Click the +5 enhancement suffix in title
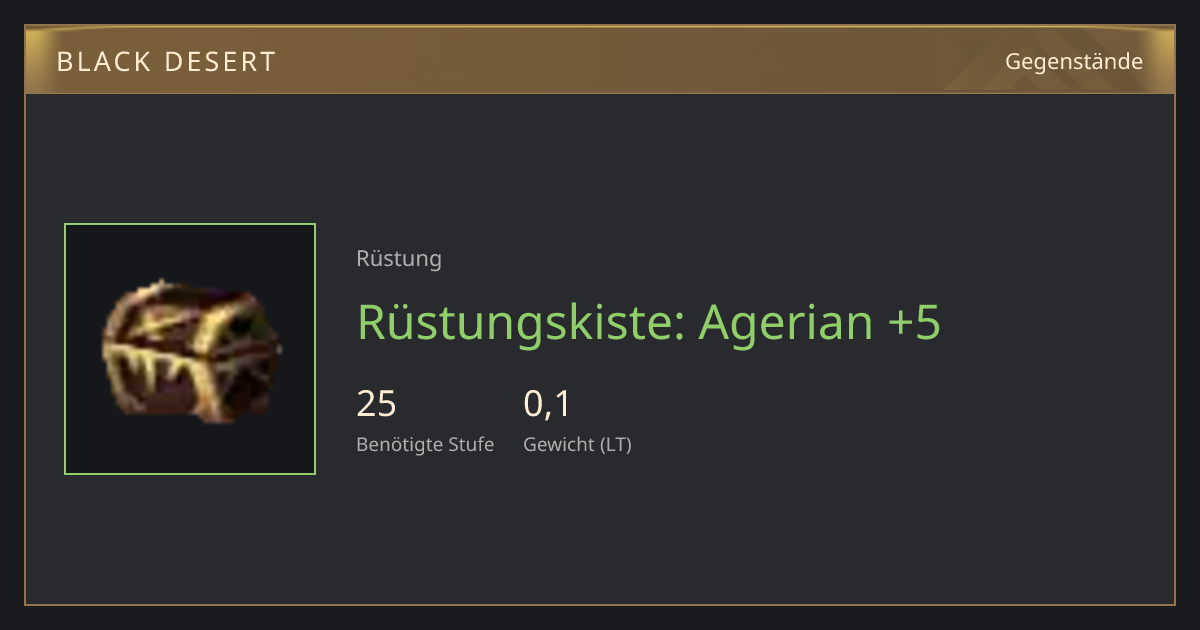This screenshot has width=1200, height=630. coord(914,322)
